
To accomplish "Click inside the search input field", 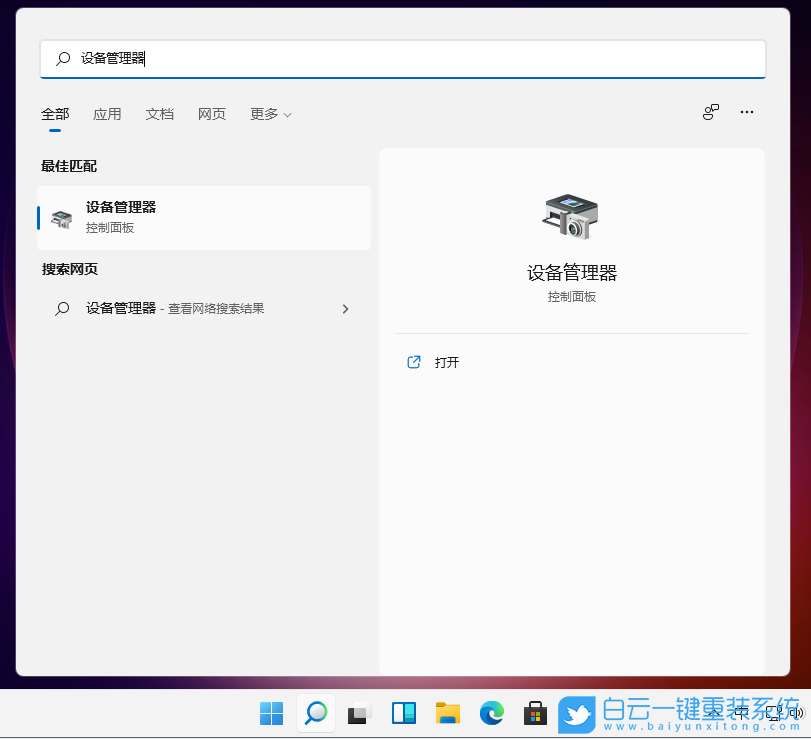I will (x=400, y=59).
